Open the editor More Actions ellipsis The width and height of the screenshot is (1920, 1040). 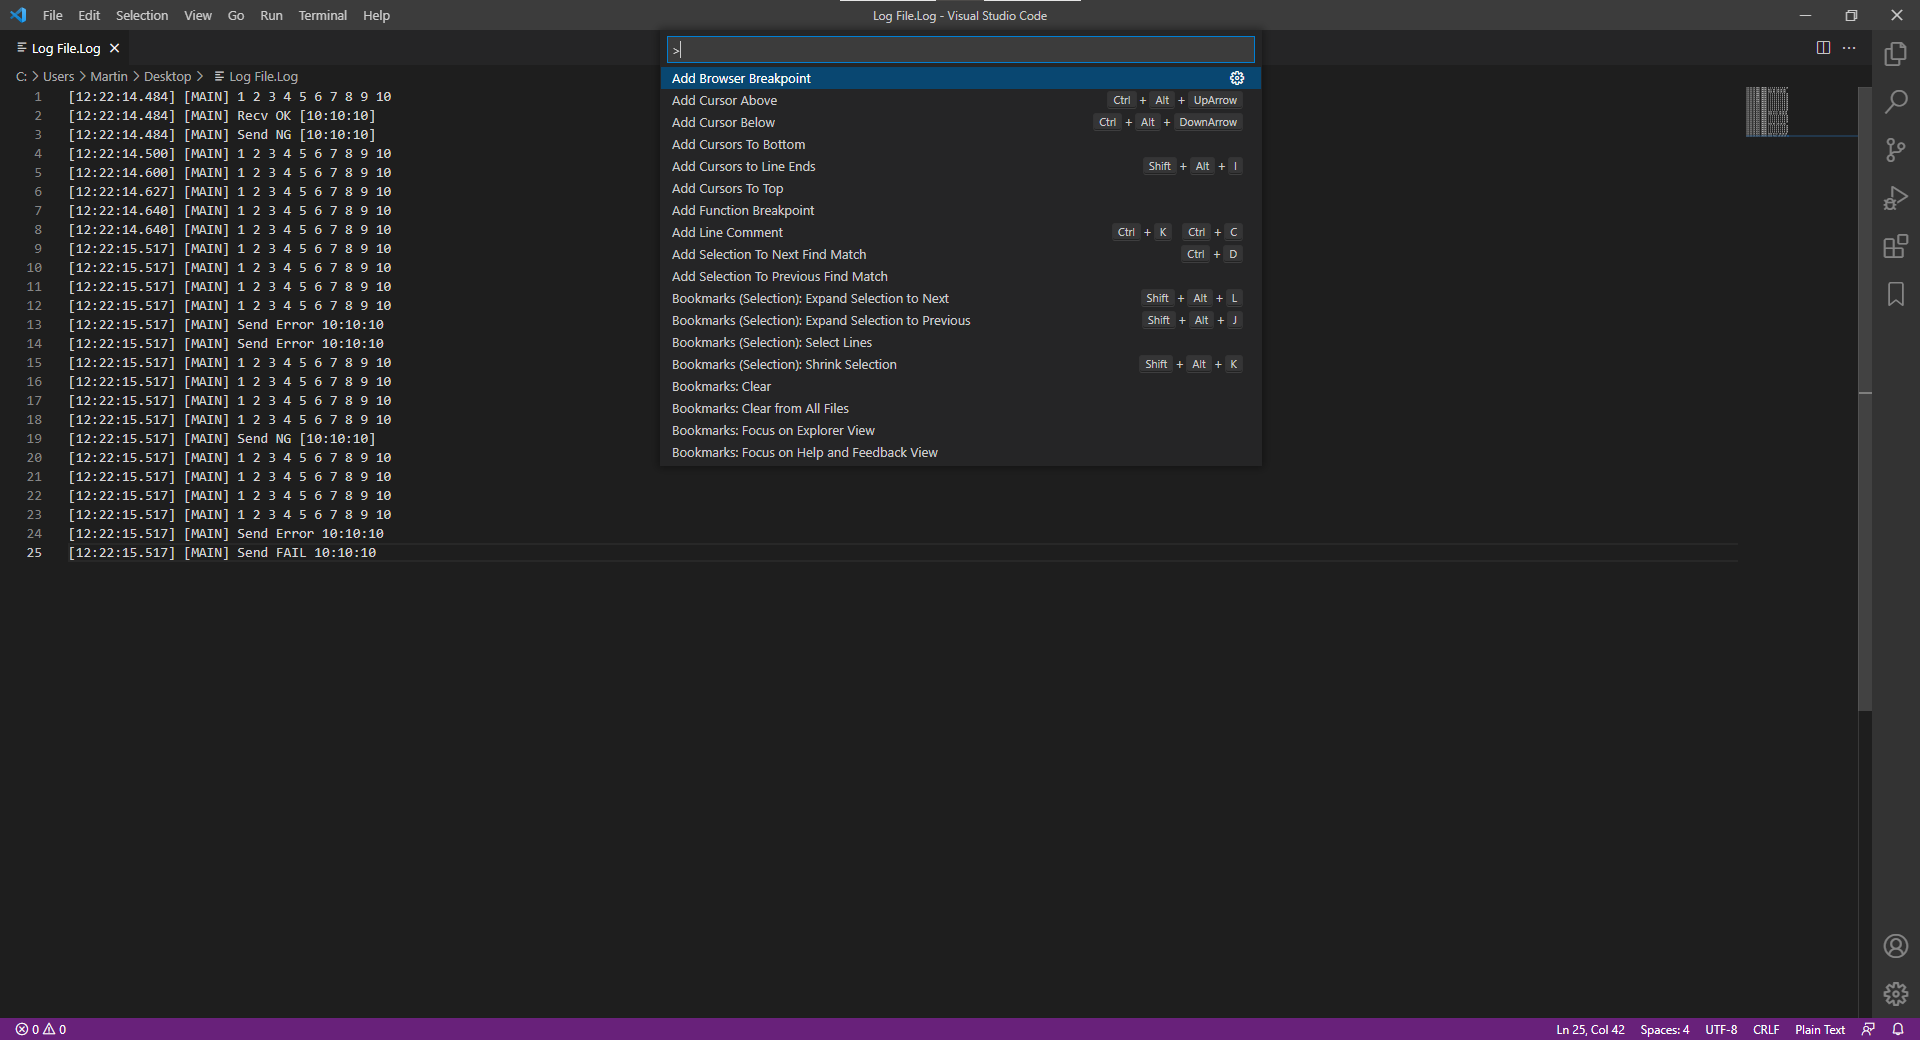[1849, 48]
